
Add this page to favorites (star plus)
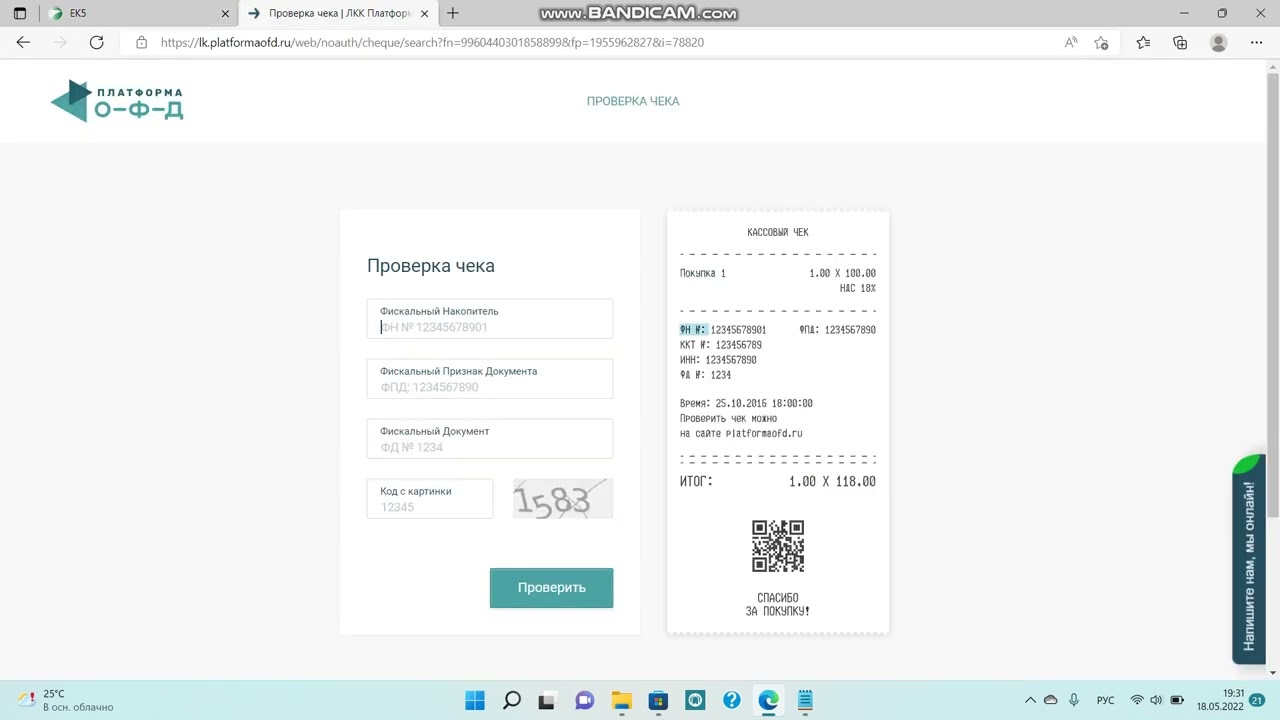coord(1102,43)
